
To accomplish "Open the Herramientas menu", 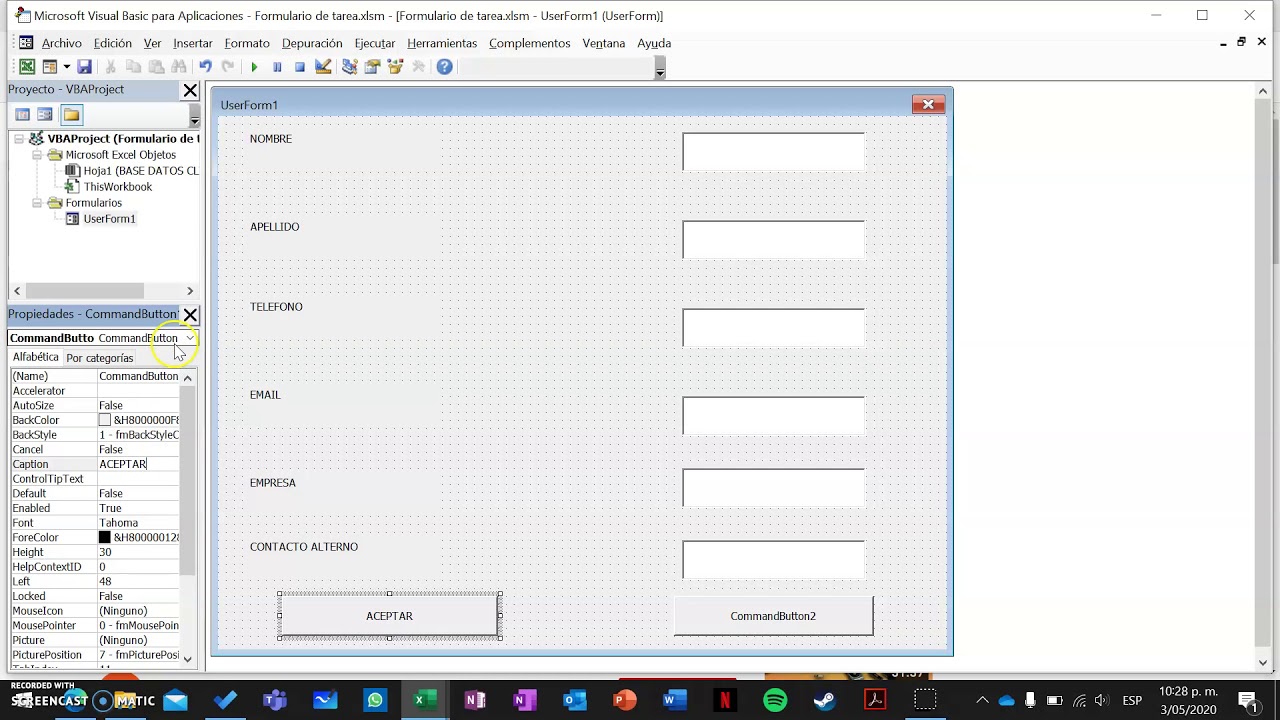I will (x=442, y=43).
